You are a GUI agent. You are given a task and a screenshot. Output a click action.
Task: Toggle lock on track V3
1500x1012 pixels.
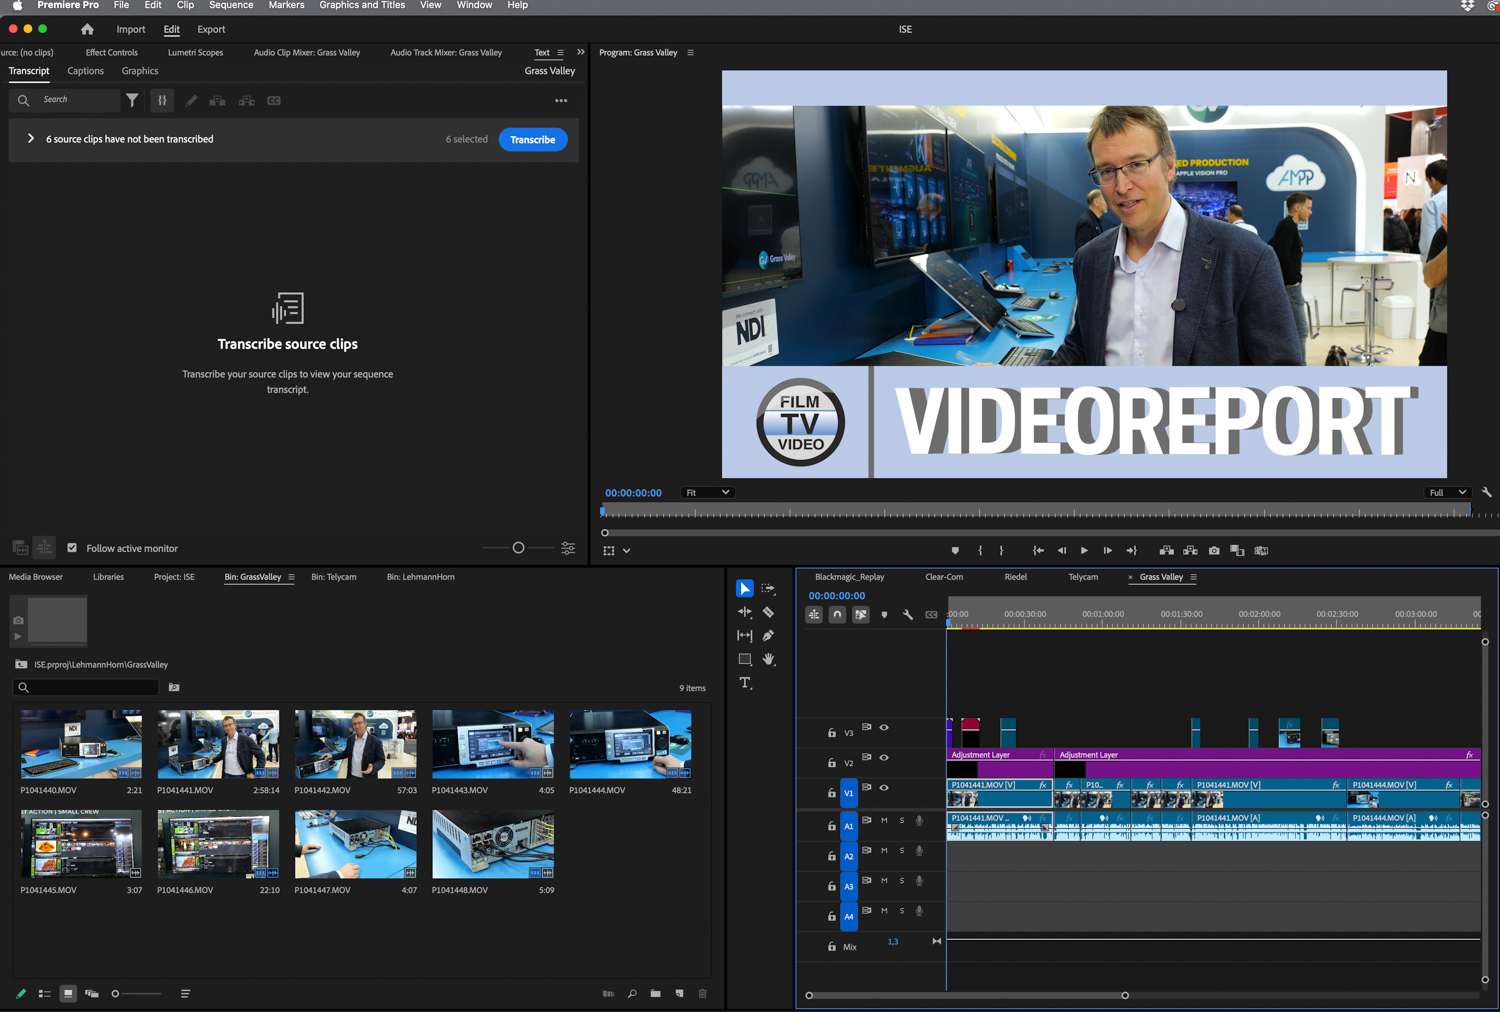coord(831,733)
